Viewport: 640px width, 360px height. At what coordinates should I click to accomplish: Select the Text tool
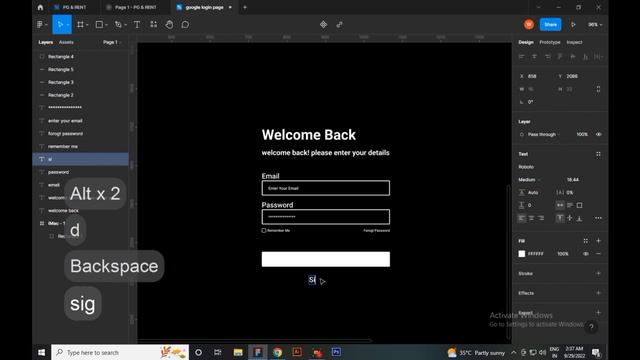coord(137,24)
